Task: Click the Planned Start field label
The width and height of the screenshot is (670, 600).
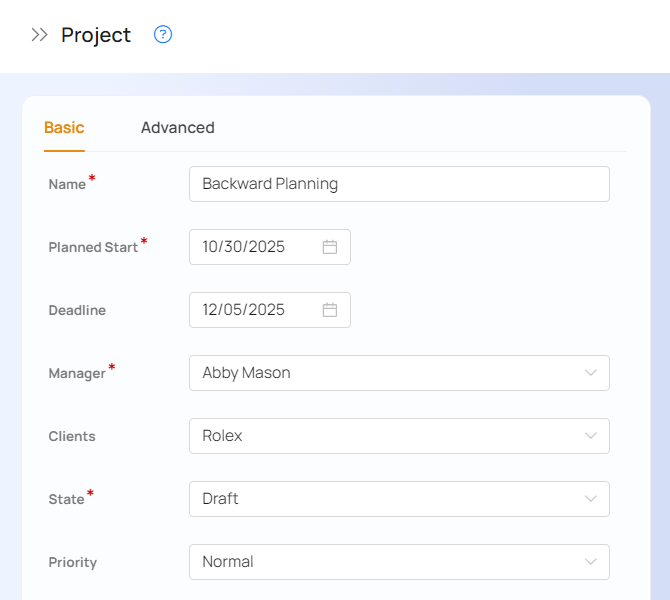Action: [x=93, y=247]
